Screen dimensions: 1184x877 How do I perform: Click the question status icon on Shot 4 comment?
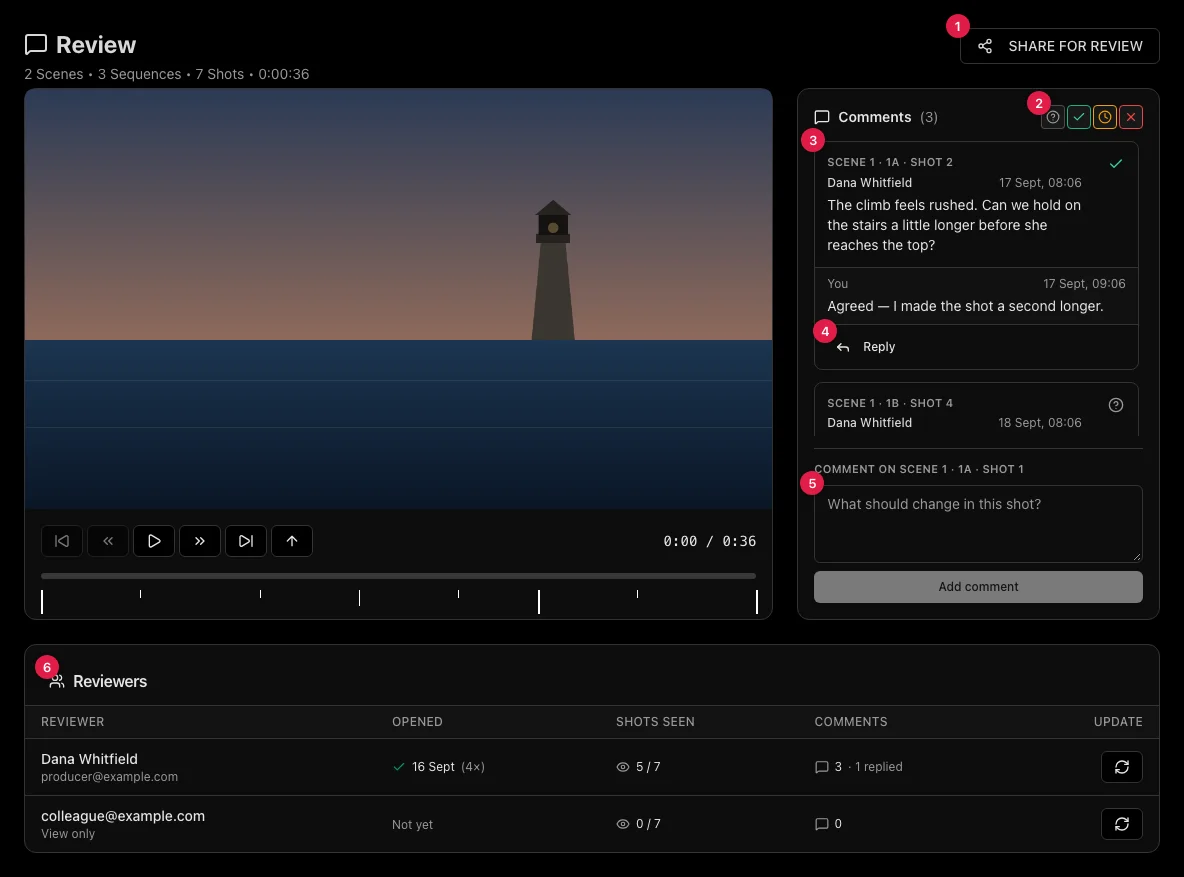click(1115, 405)
